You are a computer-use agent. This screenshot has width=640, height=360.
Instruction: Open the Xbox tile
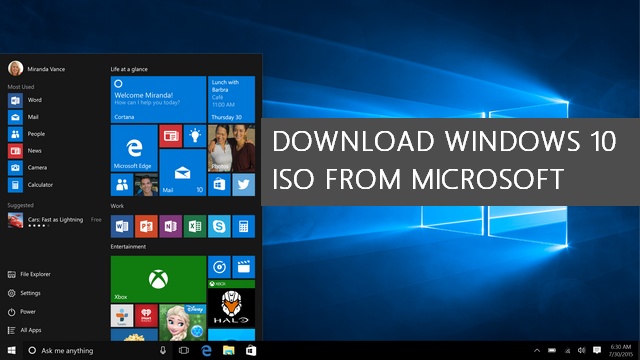158,279
